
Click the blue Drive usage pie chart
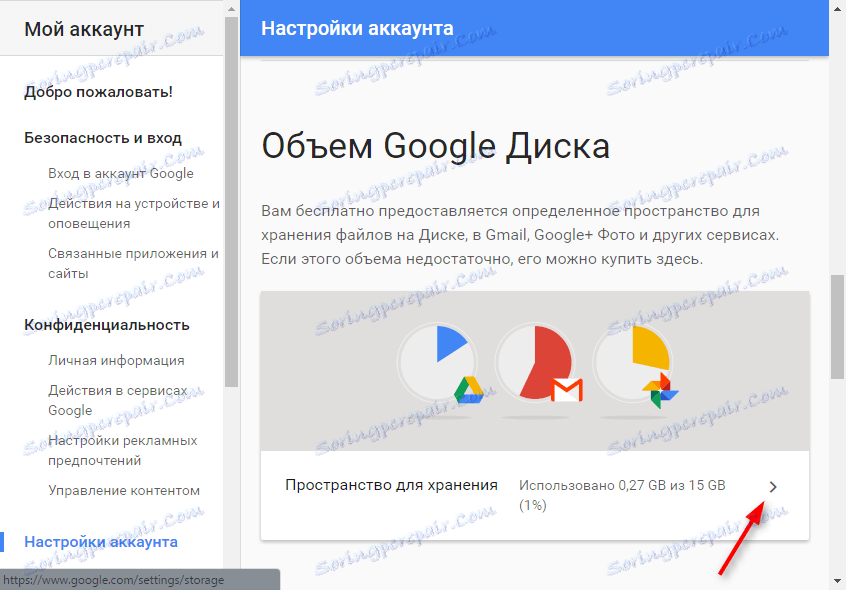438,362
